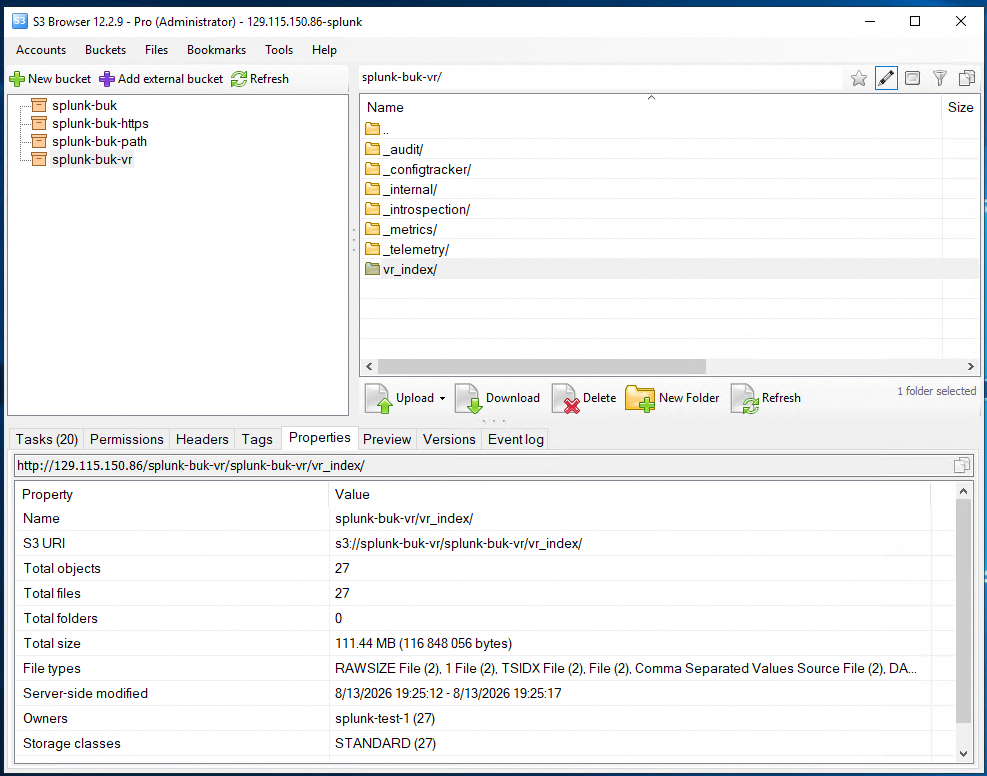Click the New bucket toolbar button

(x=50, y=79)
